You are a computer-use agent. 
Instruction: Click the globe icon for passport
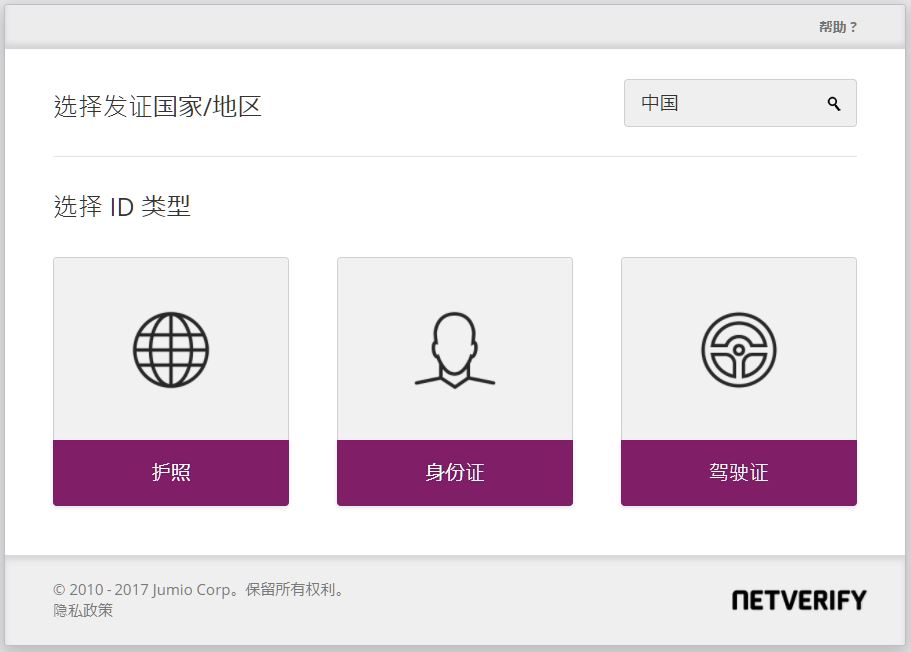click(171, 350)
